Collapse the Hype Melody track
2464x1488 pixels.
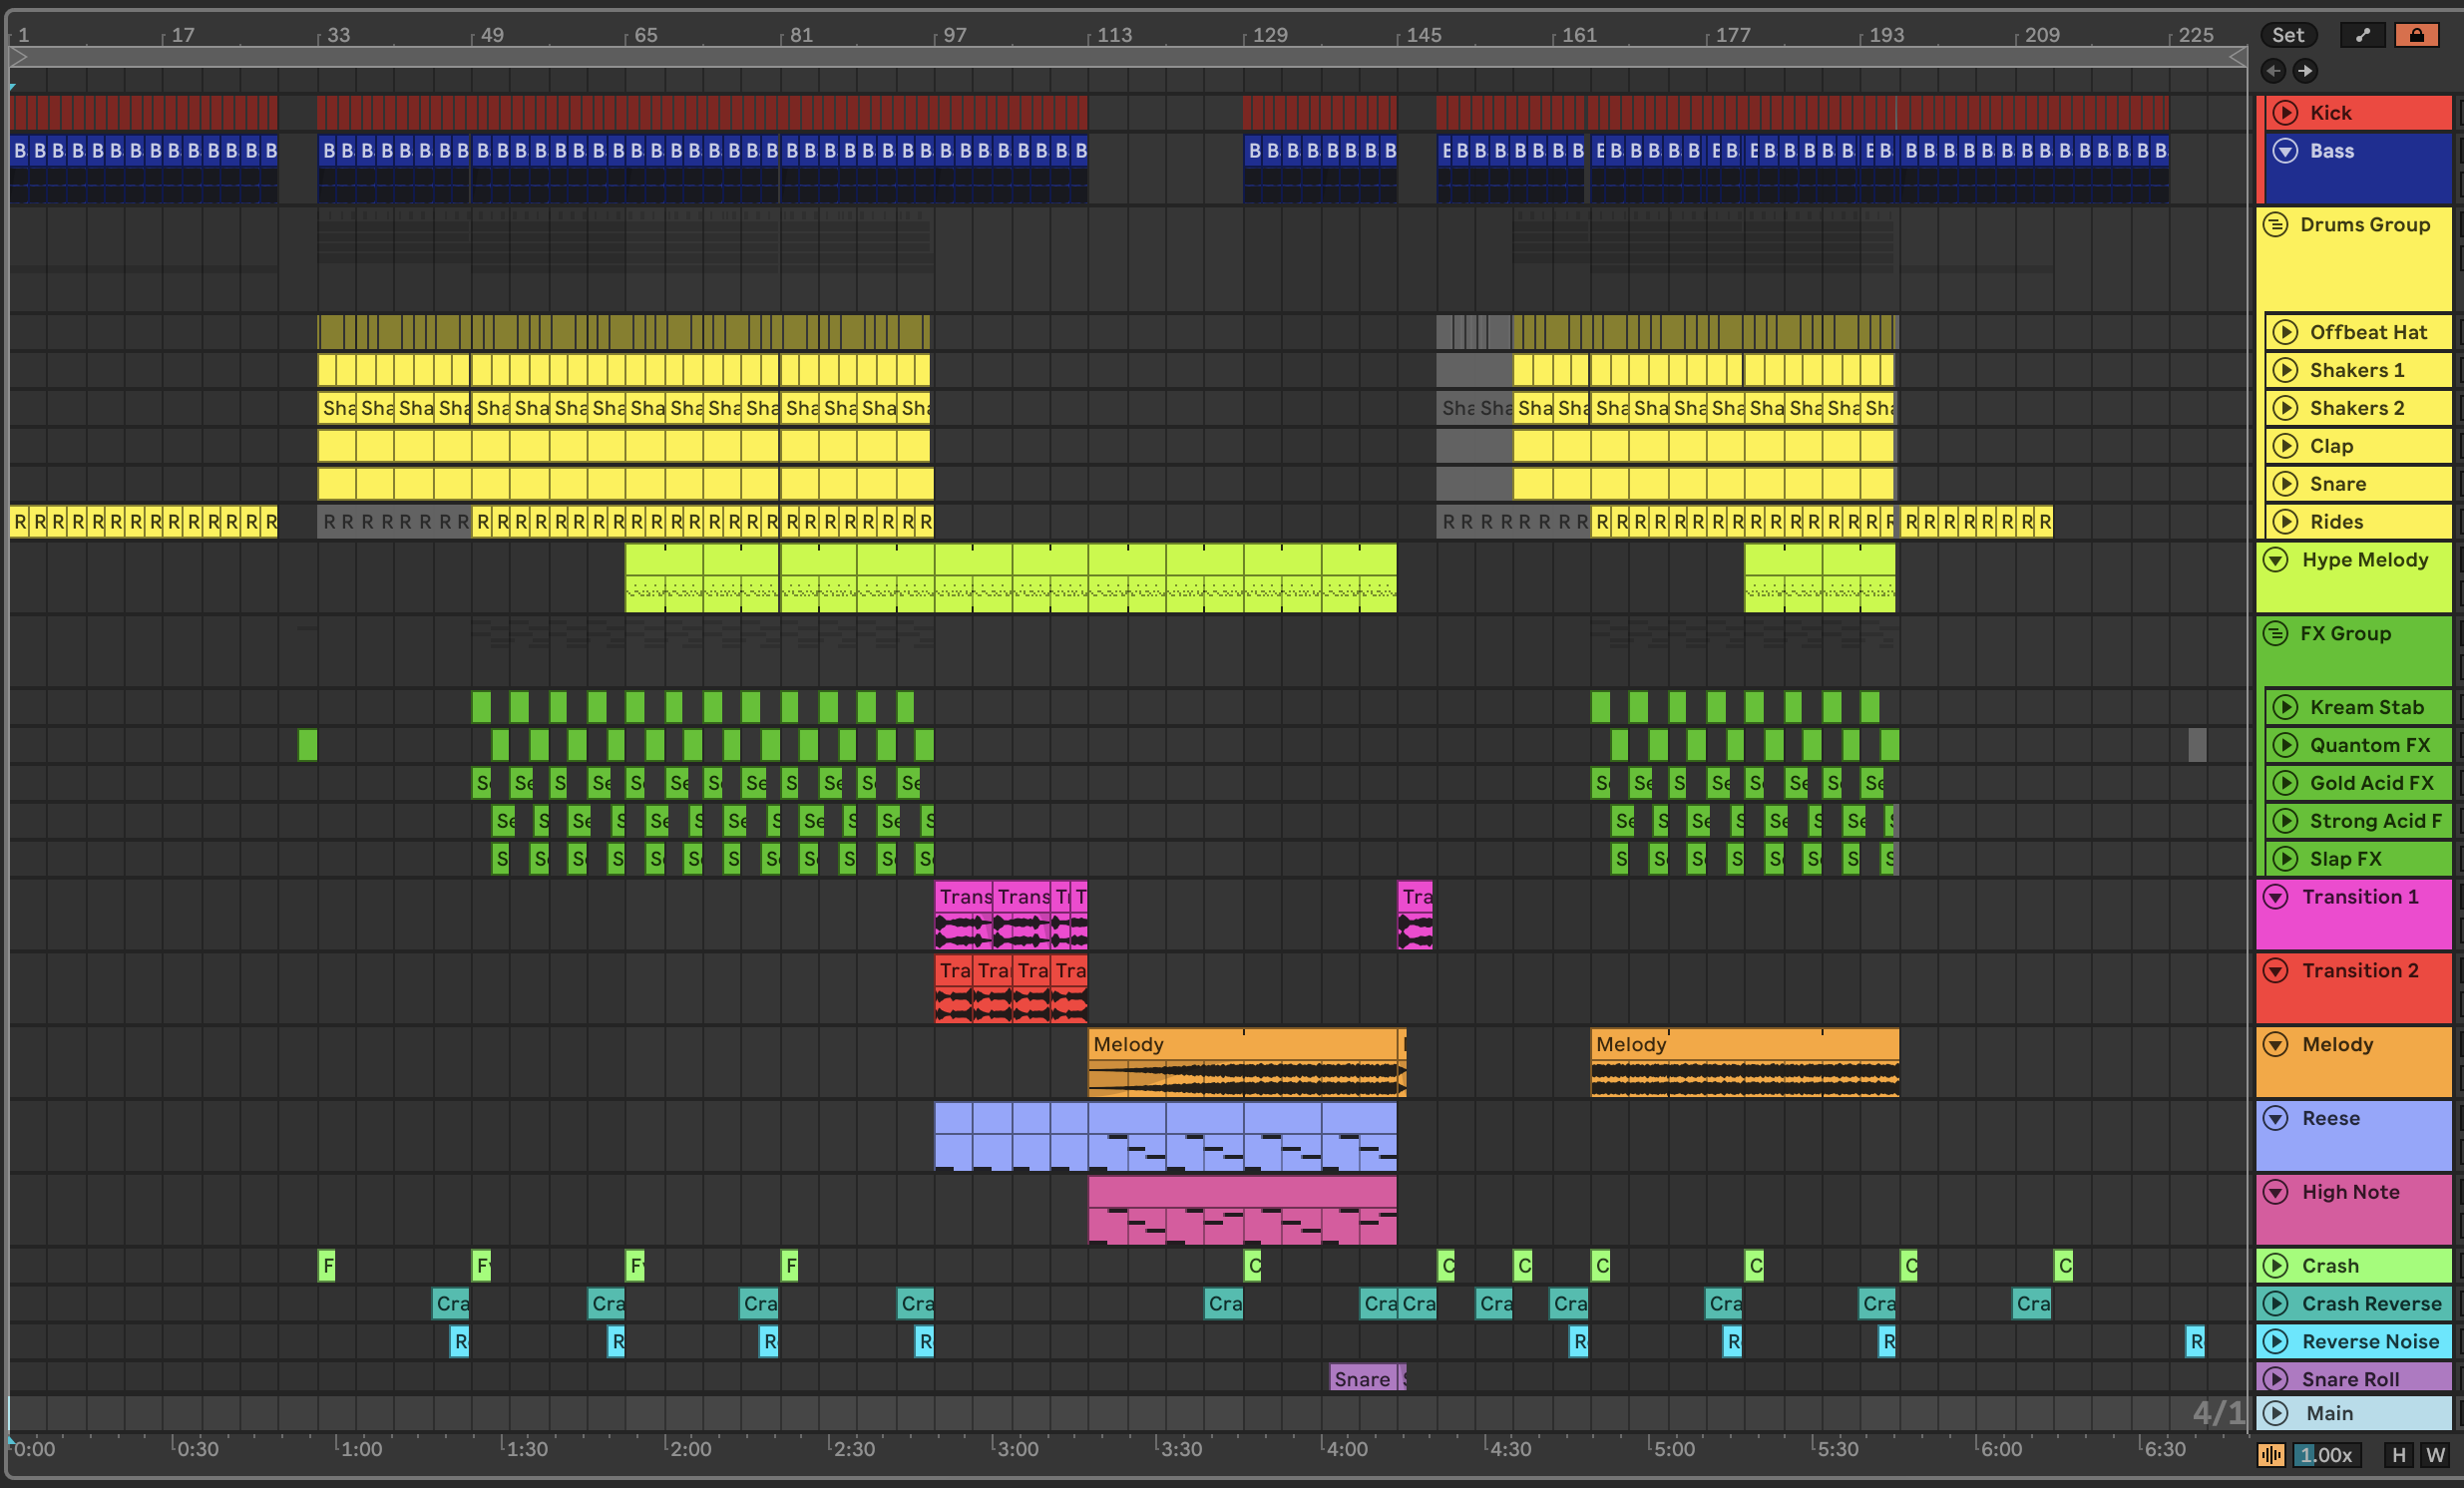point(2276,560)
